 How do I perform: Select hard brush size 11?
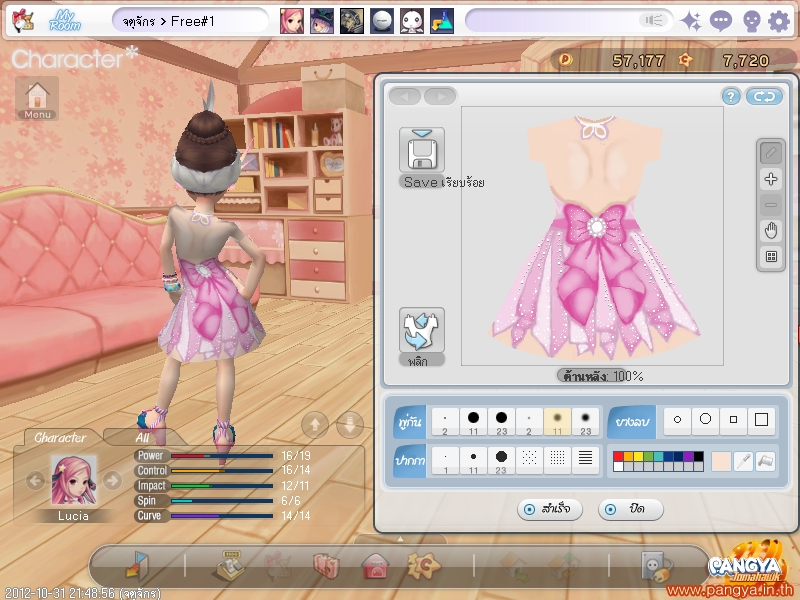pyautogui.click(x=473, y=422)
